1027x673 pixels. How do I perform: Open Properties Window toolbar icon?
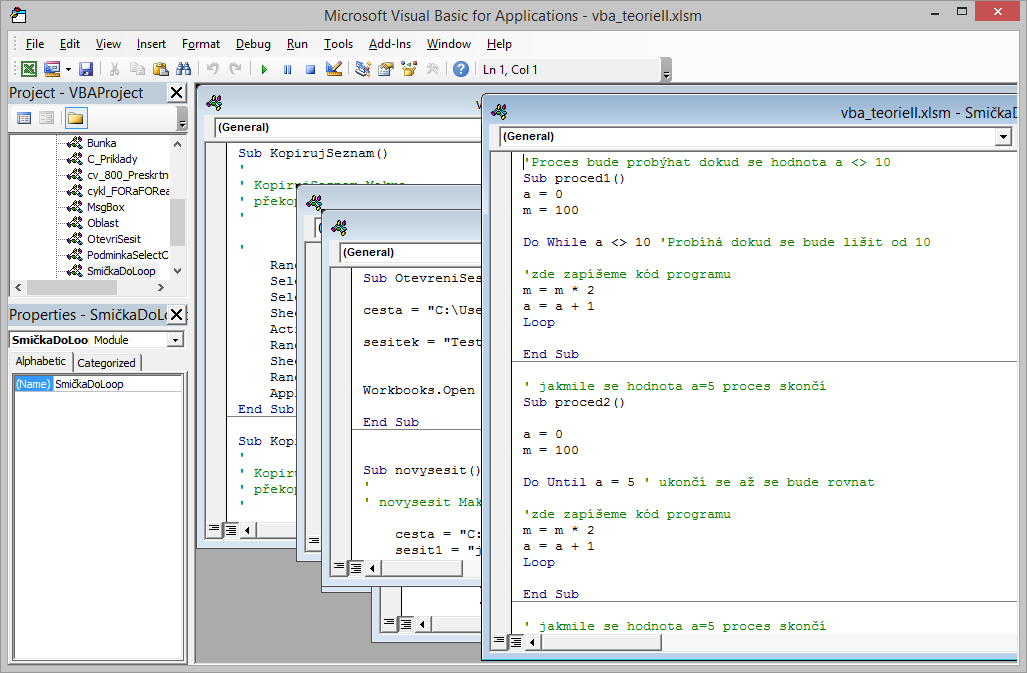tap(386, 69)
